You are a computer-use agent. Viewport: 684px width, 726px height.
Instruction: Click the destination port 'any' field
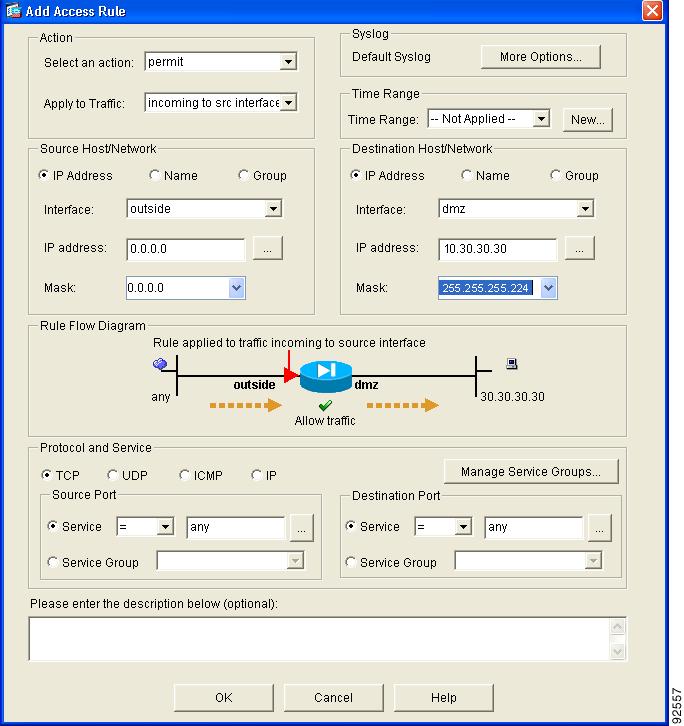(x=533, y=527)
